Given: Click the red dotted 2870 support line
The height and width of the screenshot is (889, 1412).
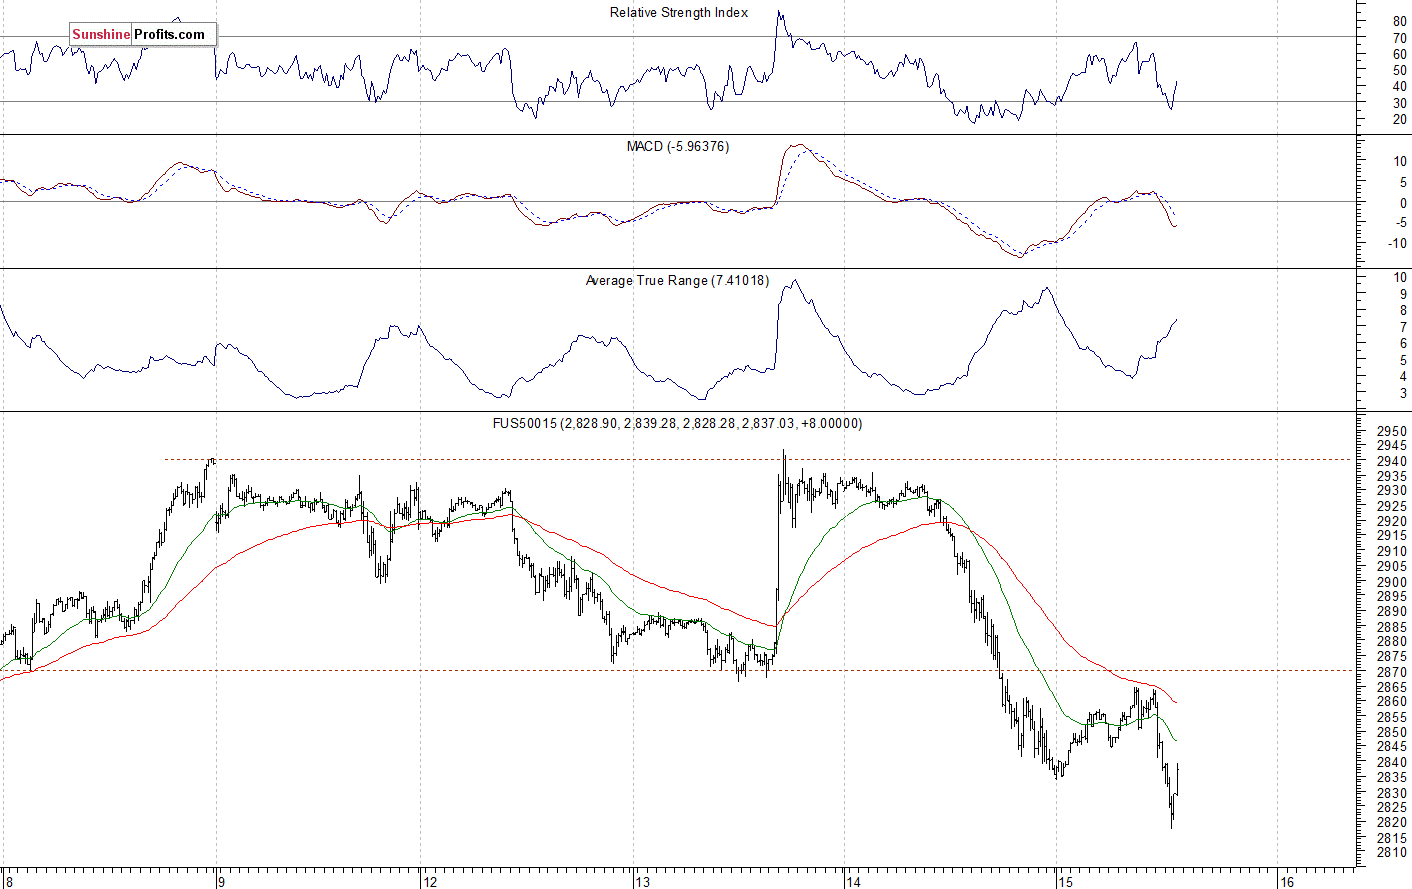Looking at the screenshot, I should click(678, 671).
